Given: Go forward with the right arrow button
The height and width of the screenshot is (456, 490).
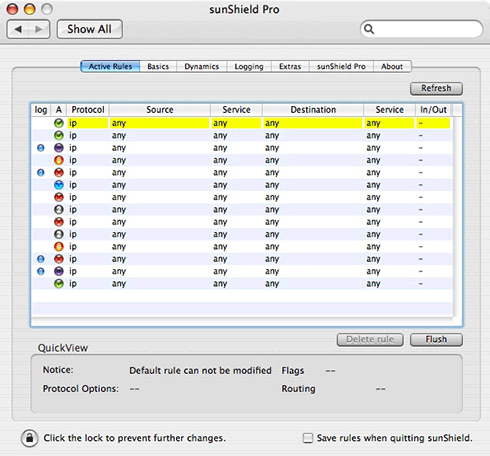Looking at the screenshot, I should point(39,29).
